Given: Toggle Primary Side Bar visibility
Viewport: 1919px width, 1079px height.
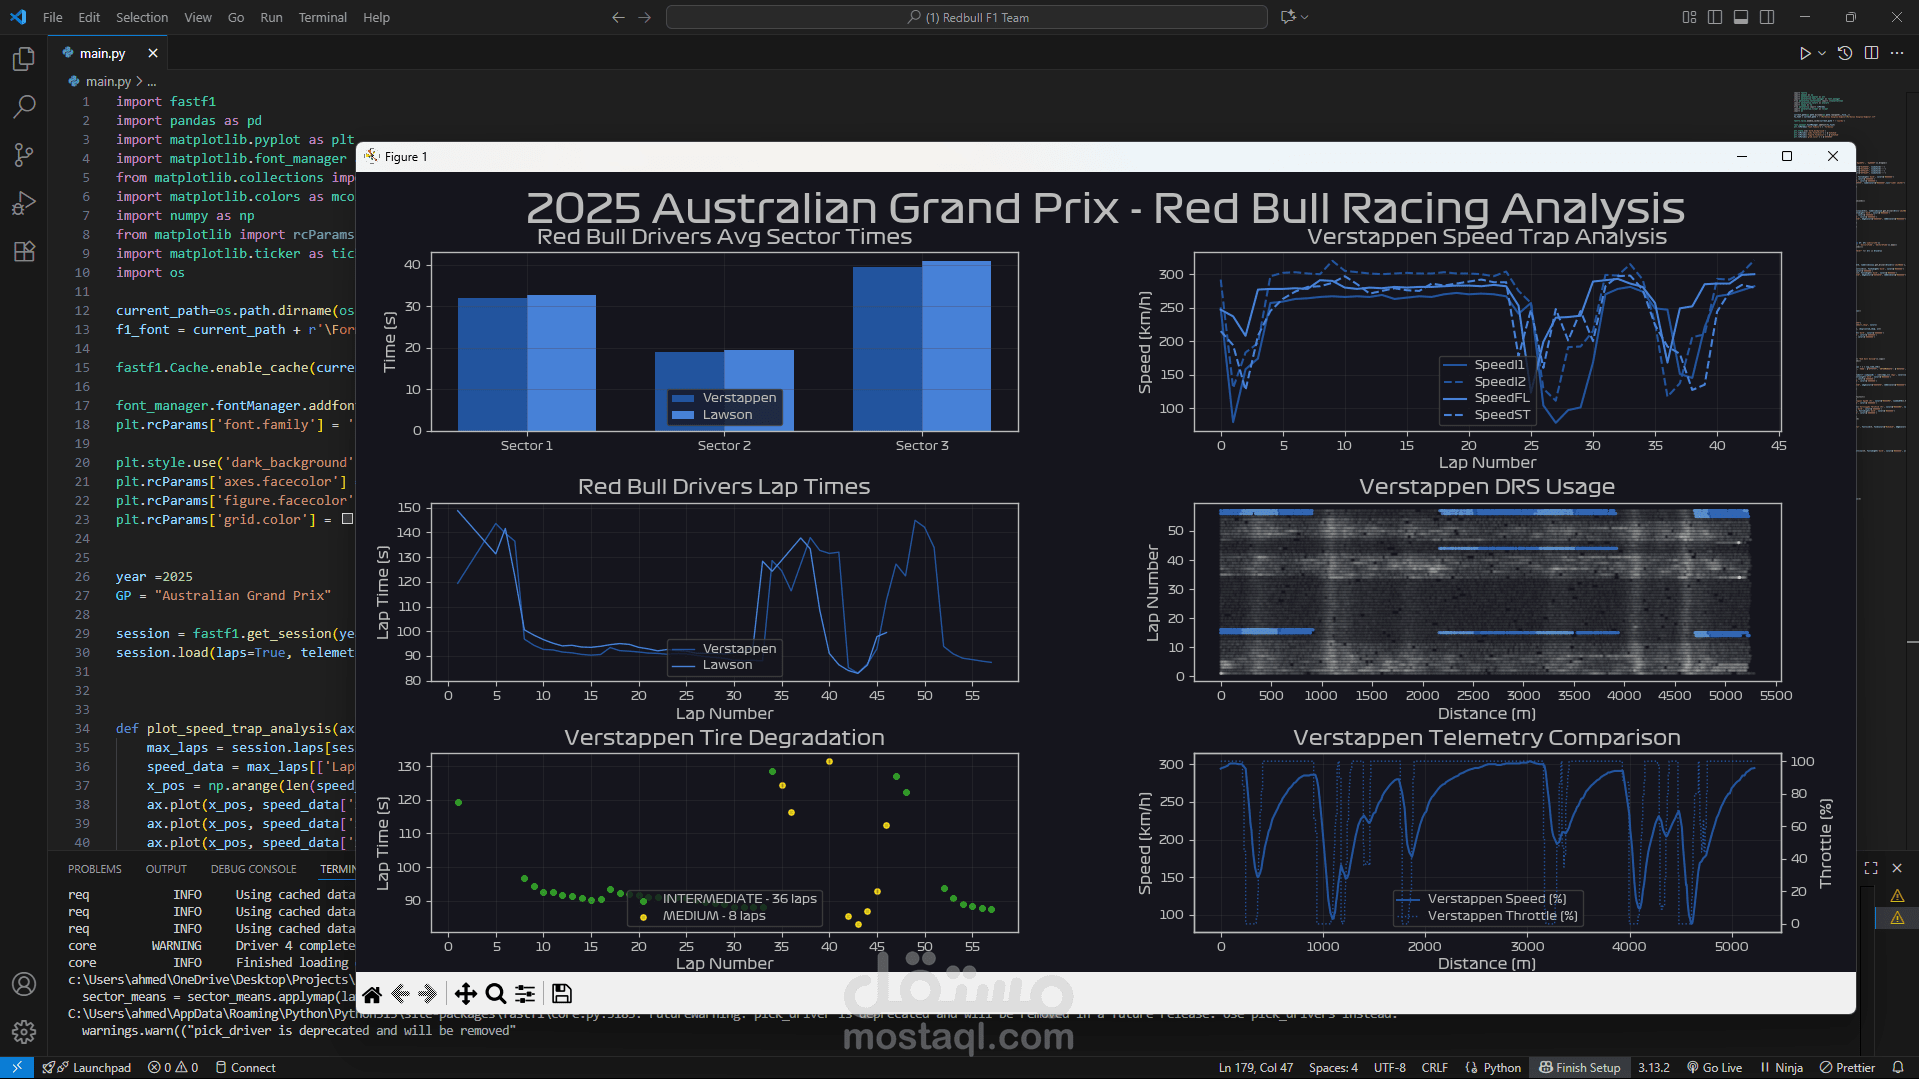Looking at the screenshot, I should click(1715, 17).
